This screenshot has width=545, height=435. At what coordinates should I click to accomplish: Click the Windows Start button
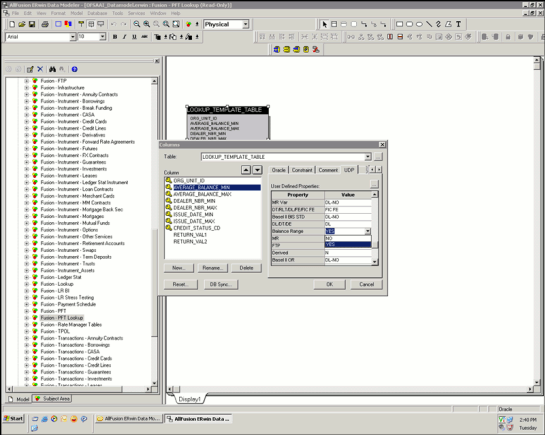coord(13,419)
